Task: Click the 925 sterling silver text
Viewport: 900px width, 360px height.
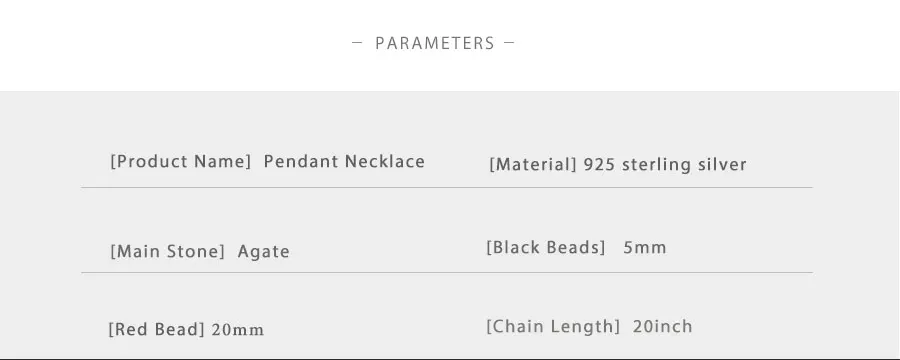Action: point(665,165)
